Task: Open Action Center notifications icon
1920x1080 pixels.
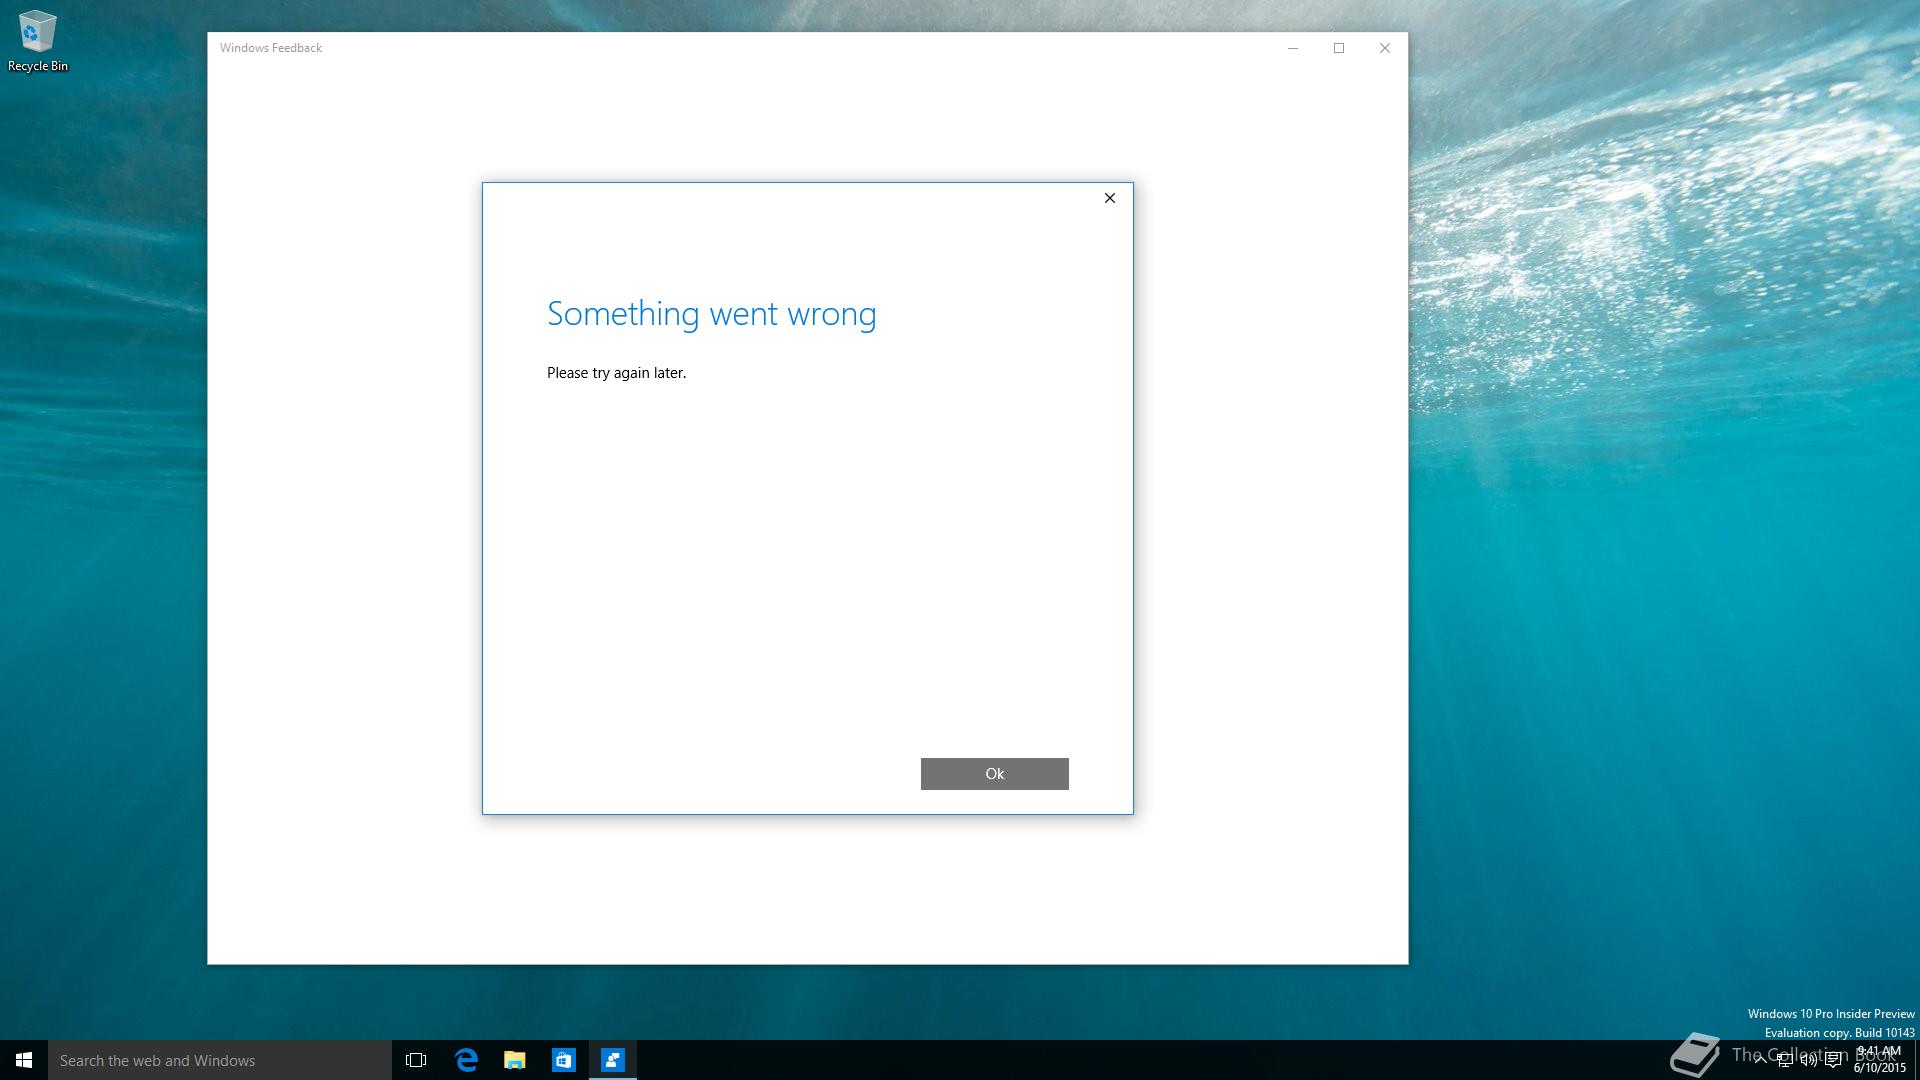Action: [1833, 1061]
